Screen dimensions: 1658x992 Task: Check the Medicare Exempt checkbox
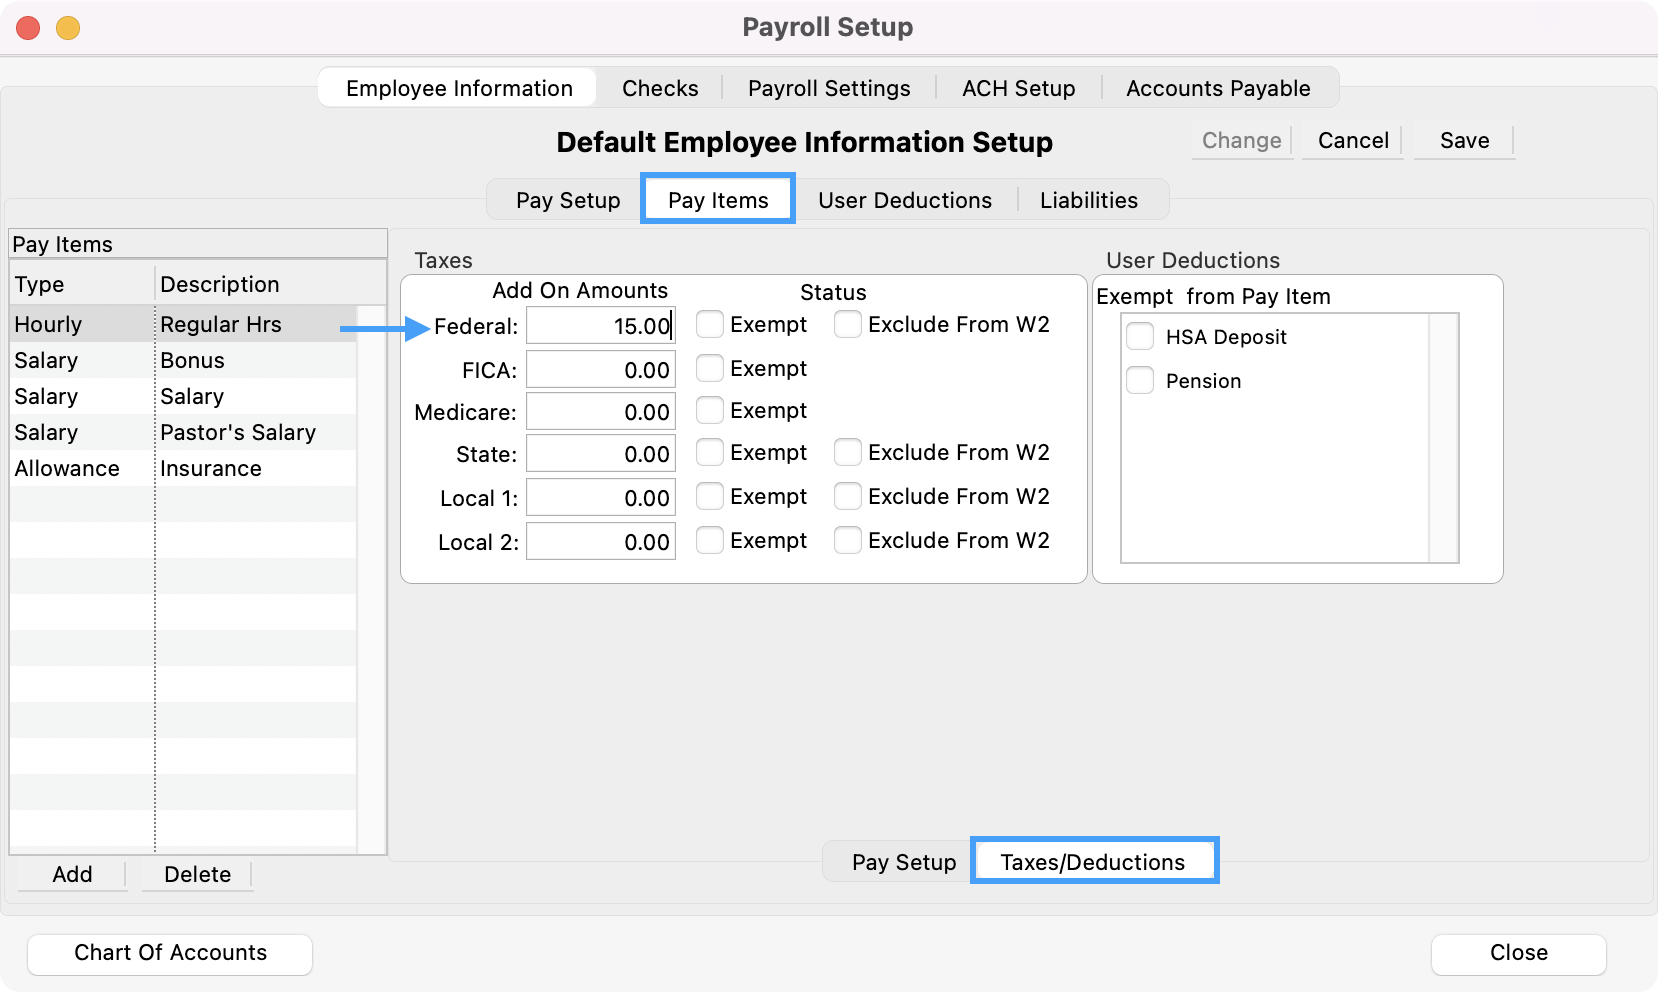click(710, 411)
